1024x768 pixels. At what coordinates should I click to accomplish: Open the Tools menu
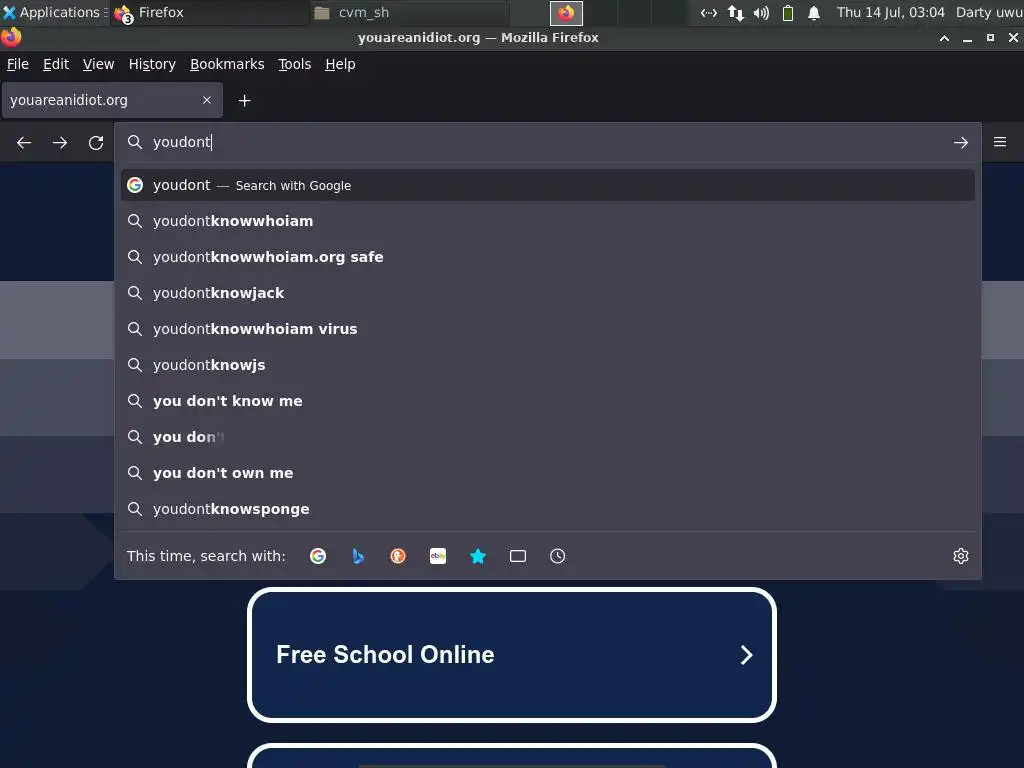click(x=295, y=64)
